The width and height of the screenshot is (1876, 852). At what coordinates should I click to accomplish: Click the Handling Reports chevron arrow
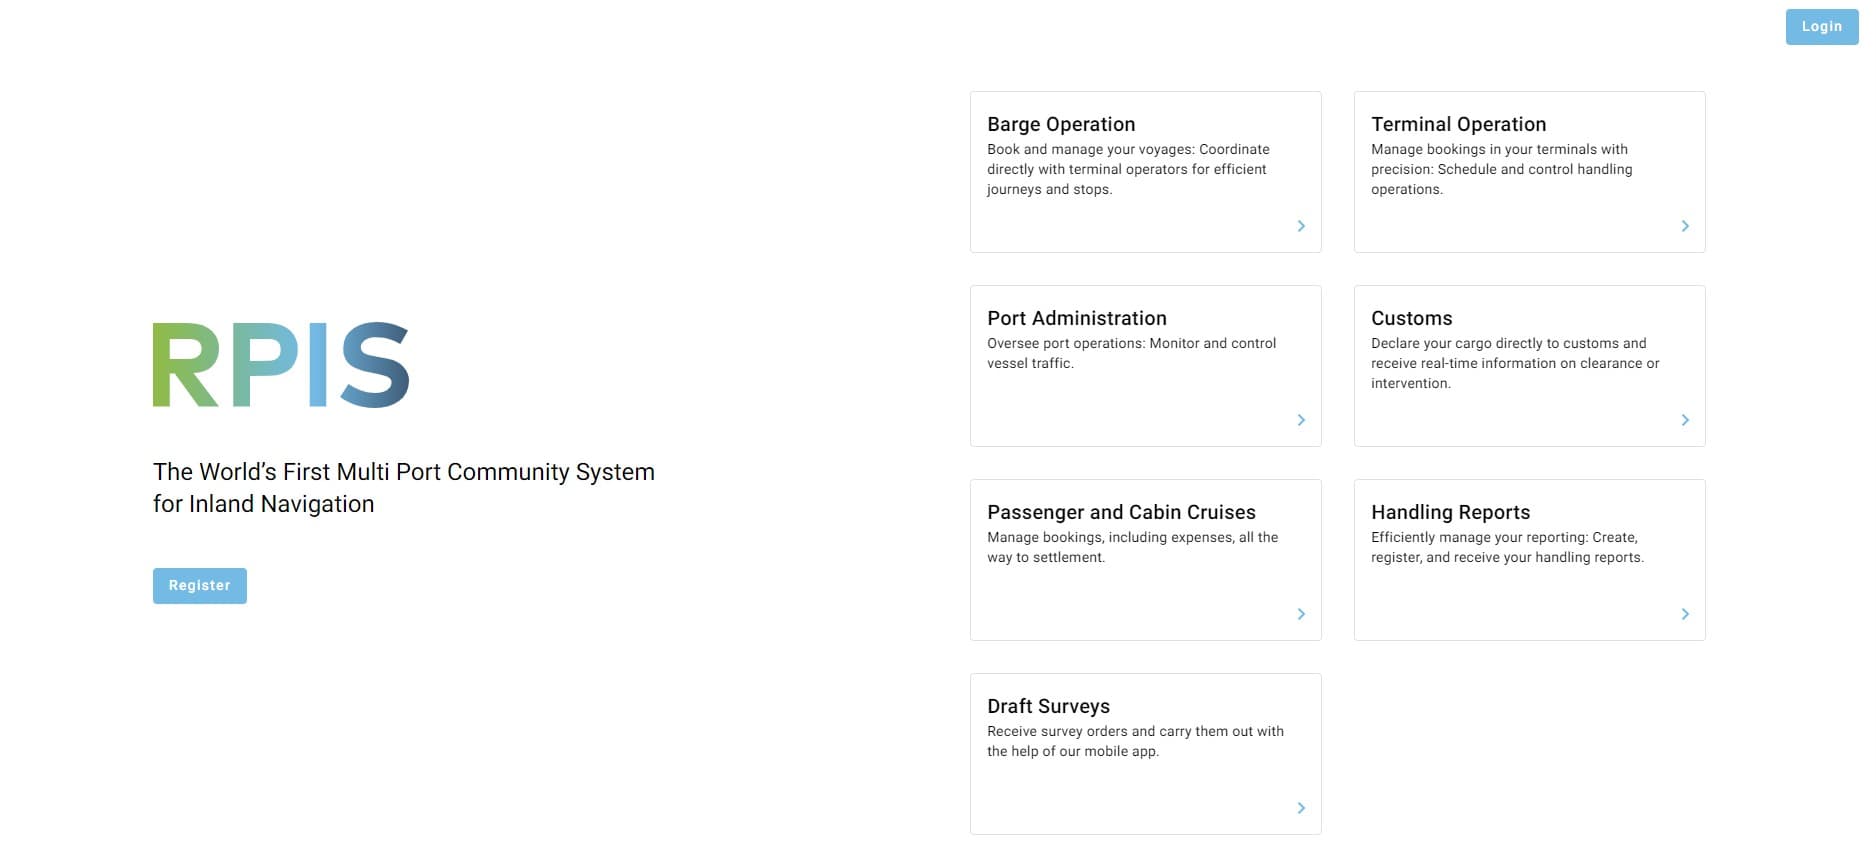(x=1685, y=614)
